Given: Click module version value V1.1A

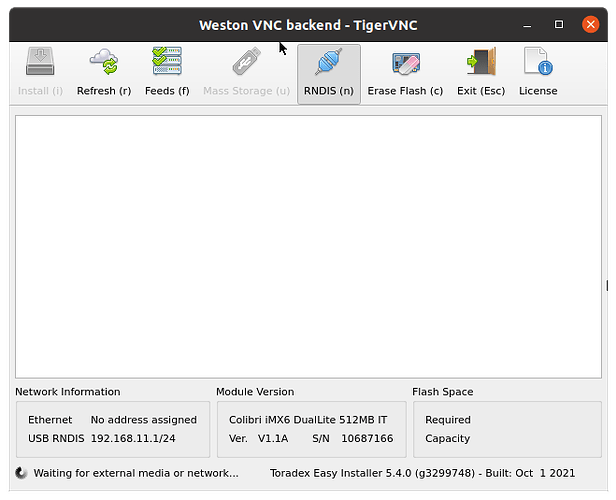Looking at the screenshot, I should pos(273,438).
